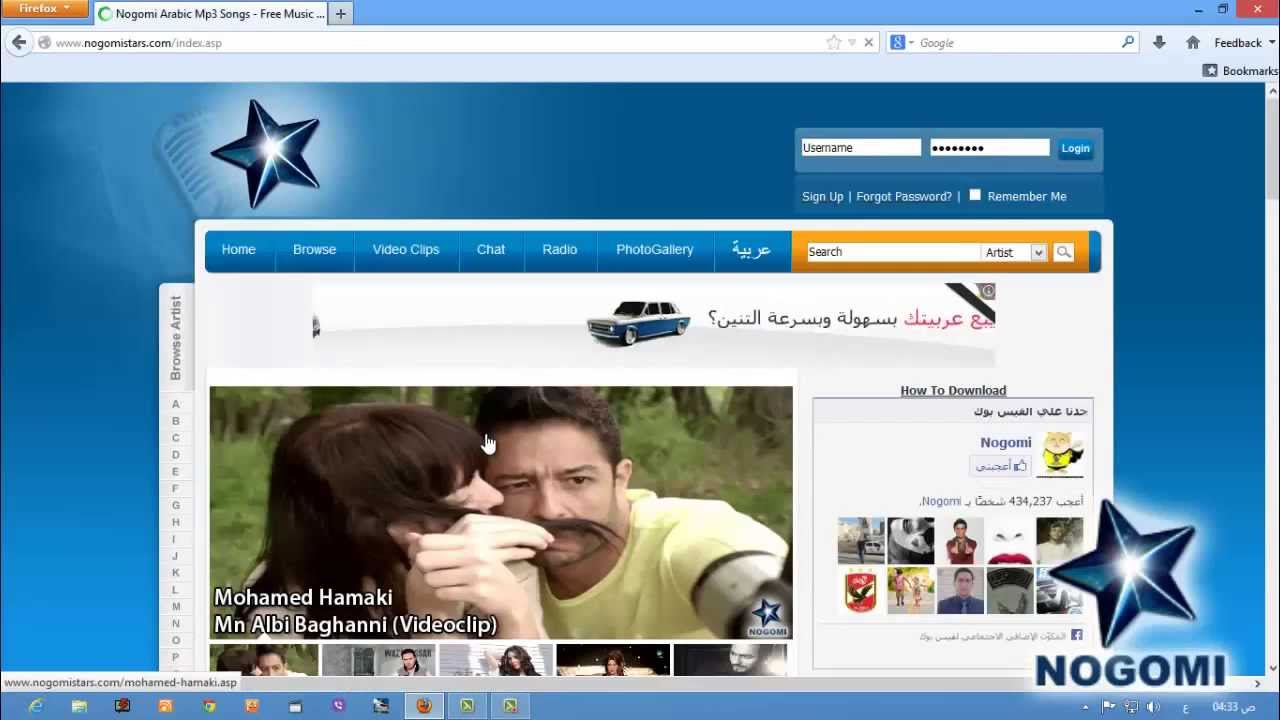The image size is (1280, 720).
Task: Click the Forgot Password link
Action: pyautogui.click(x=904, y=196)
